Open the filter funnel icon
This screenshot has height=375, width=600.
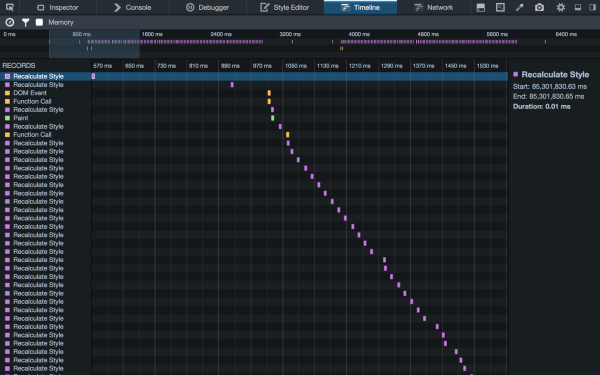(x=25, y=23)
